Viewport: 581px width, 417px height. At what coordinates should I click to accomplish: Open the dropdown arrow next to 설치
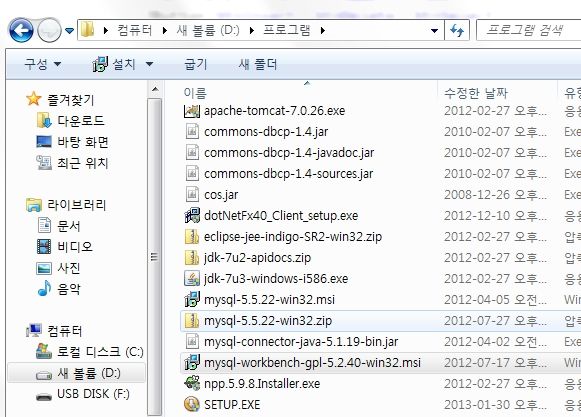click(149, 64)
